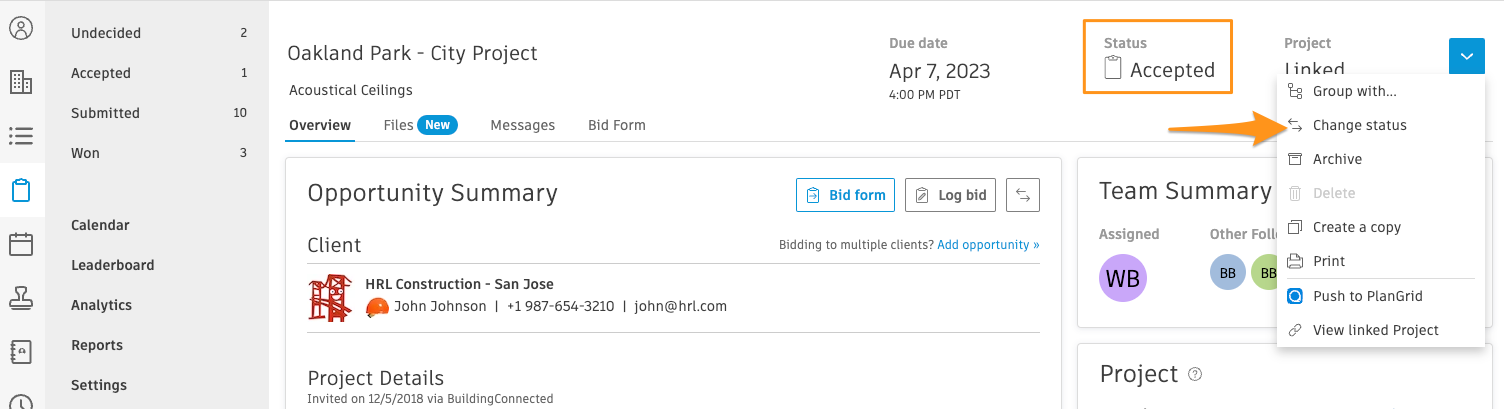The height and width of the screenshot is (409, 1504).
Task: Click the Log bid button
Action: [x=951, y=195]
